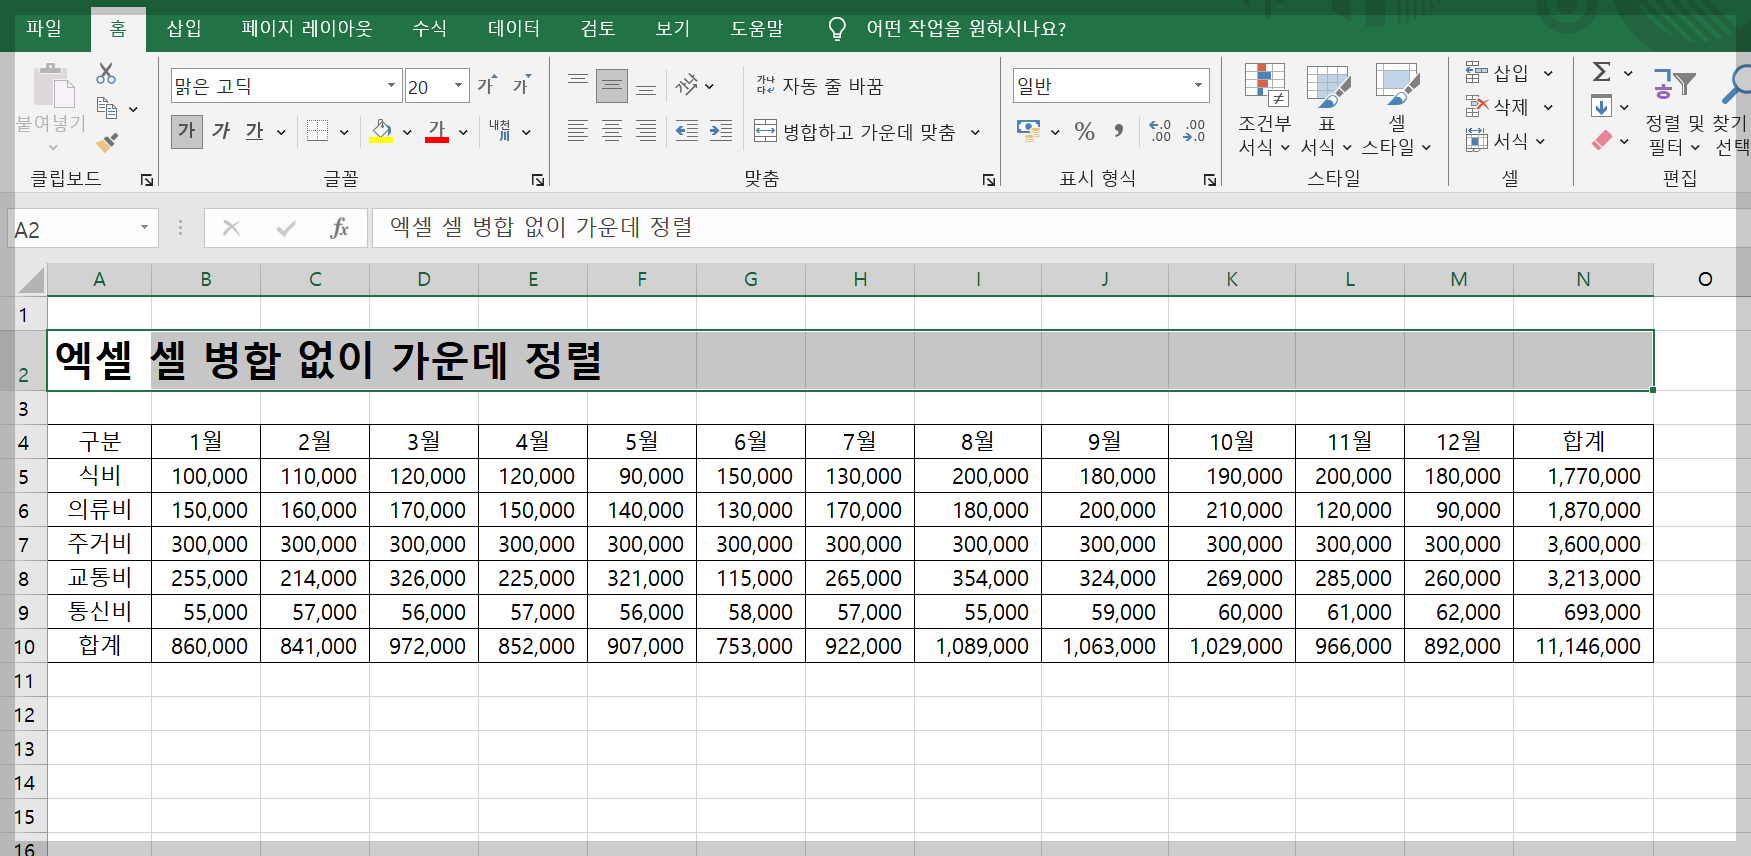Apply cell borders icon
This screenshot has height=856, width=1751.
pos(317,131)
